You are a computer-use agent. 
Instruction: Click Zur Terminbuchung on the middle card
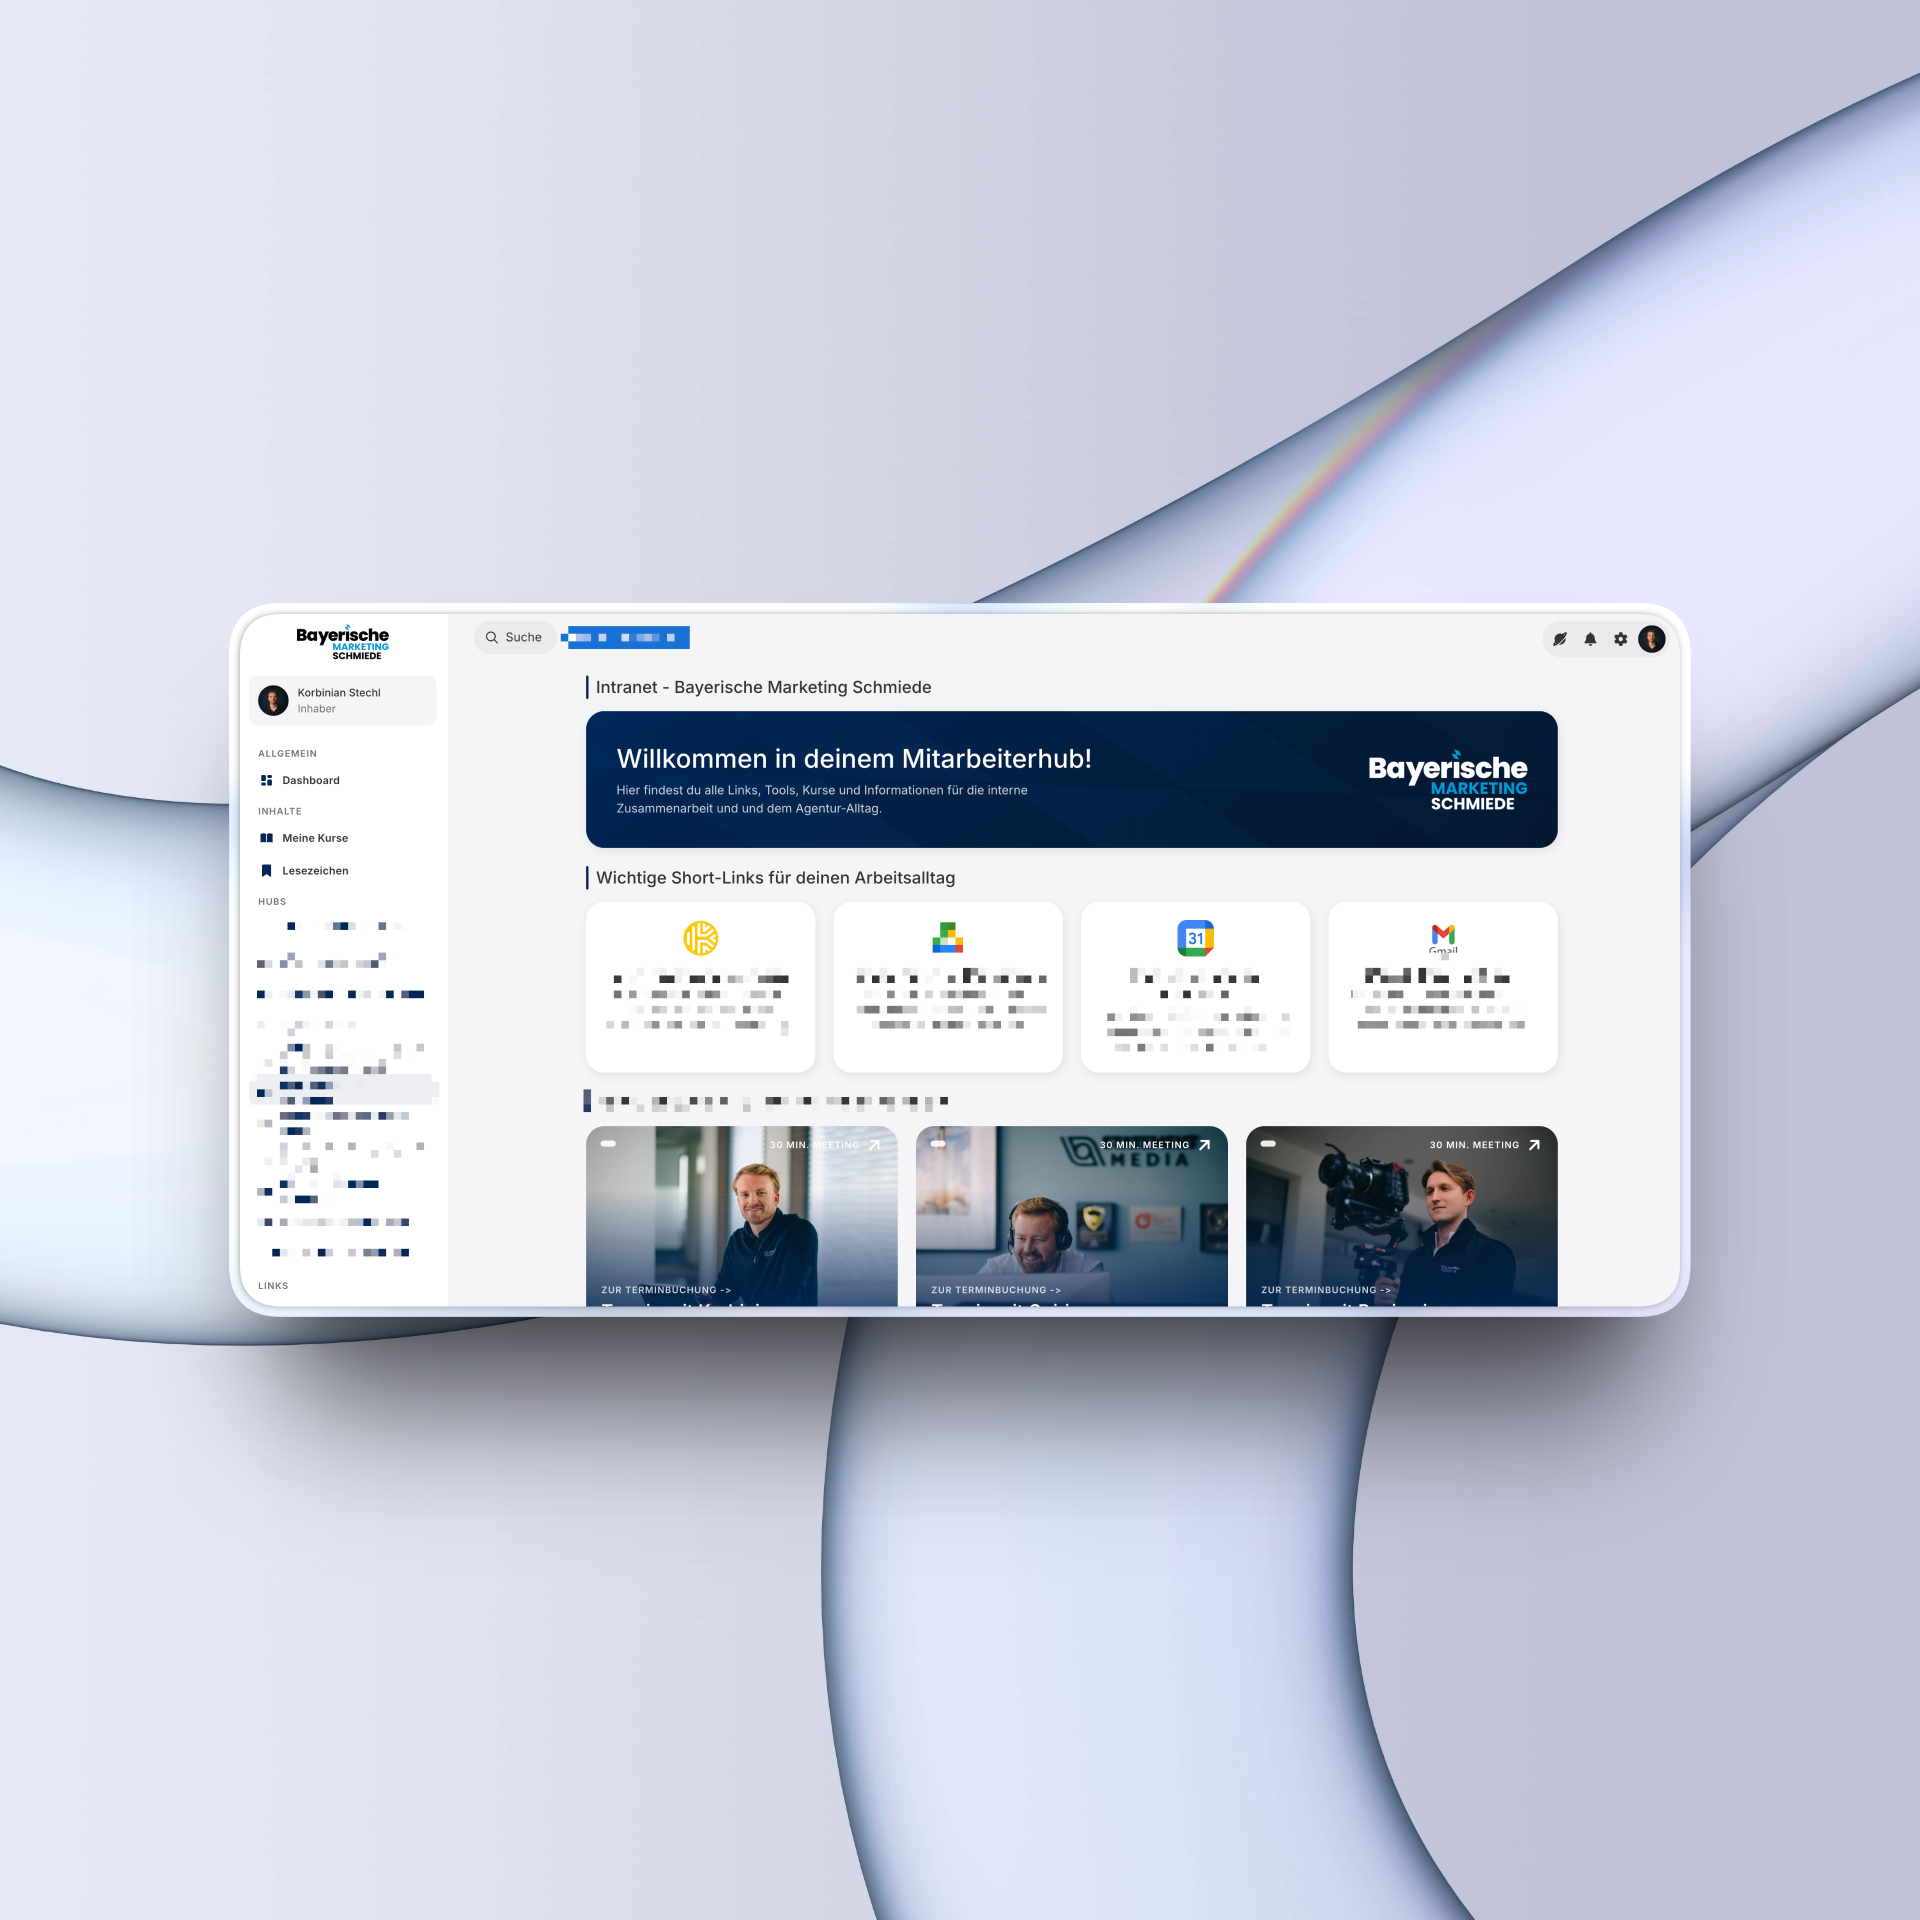995,1290
